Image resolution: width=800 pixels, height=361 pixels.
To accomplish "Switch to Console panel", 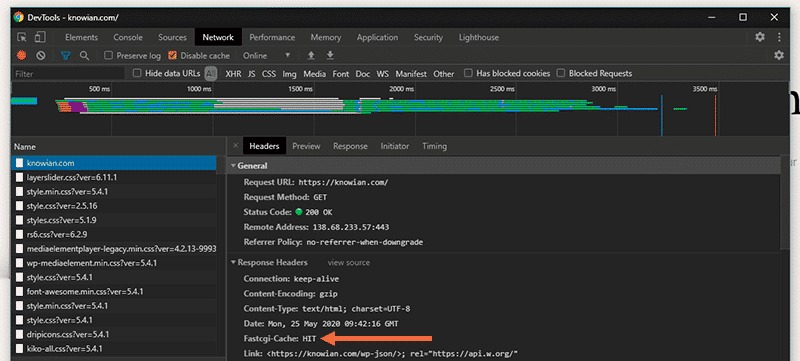I will pos(128,37).
